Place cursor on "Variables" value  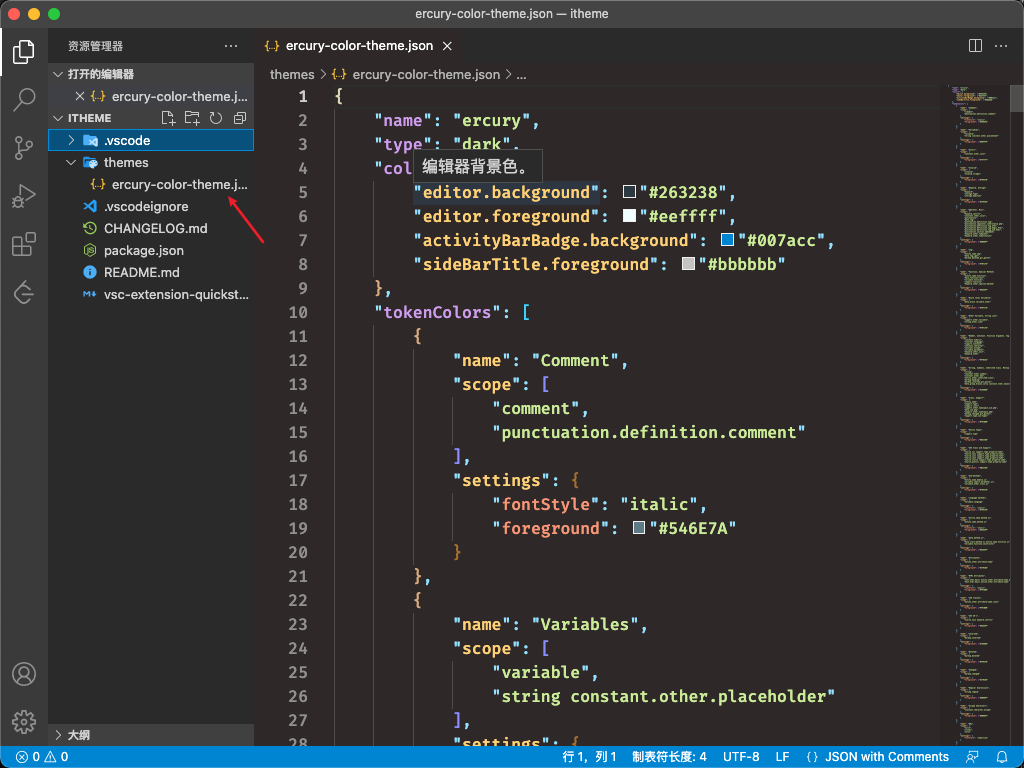[x=584, y=624]
